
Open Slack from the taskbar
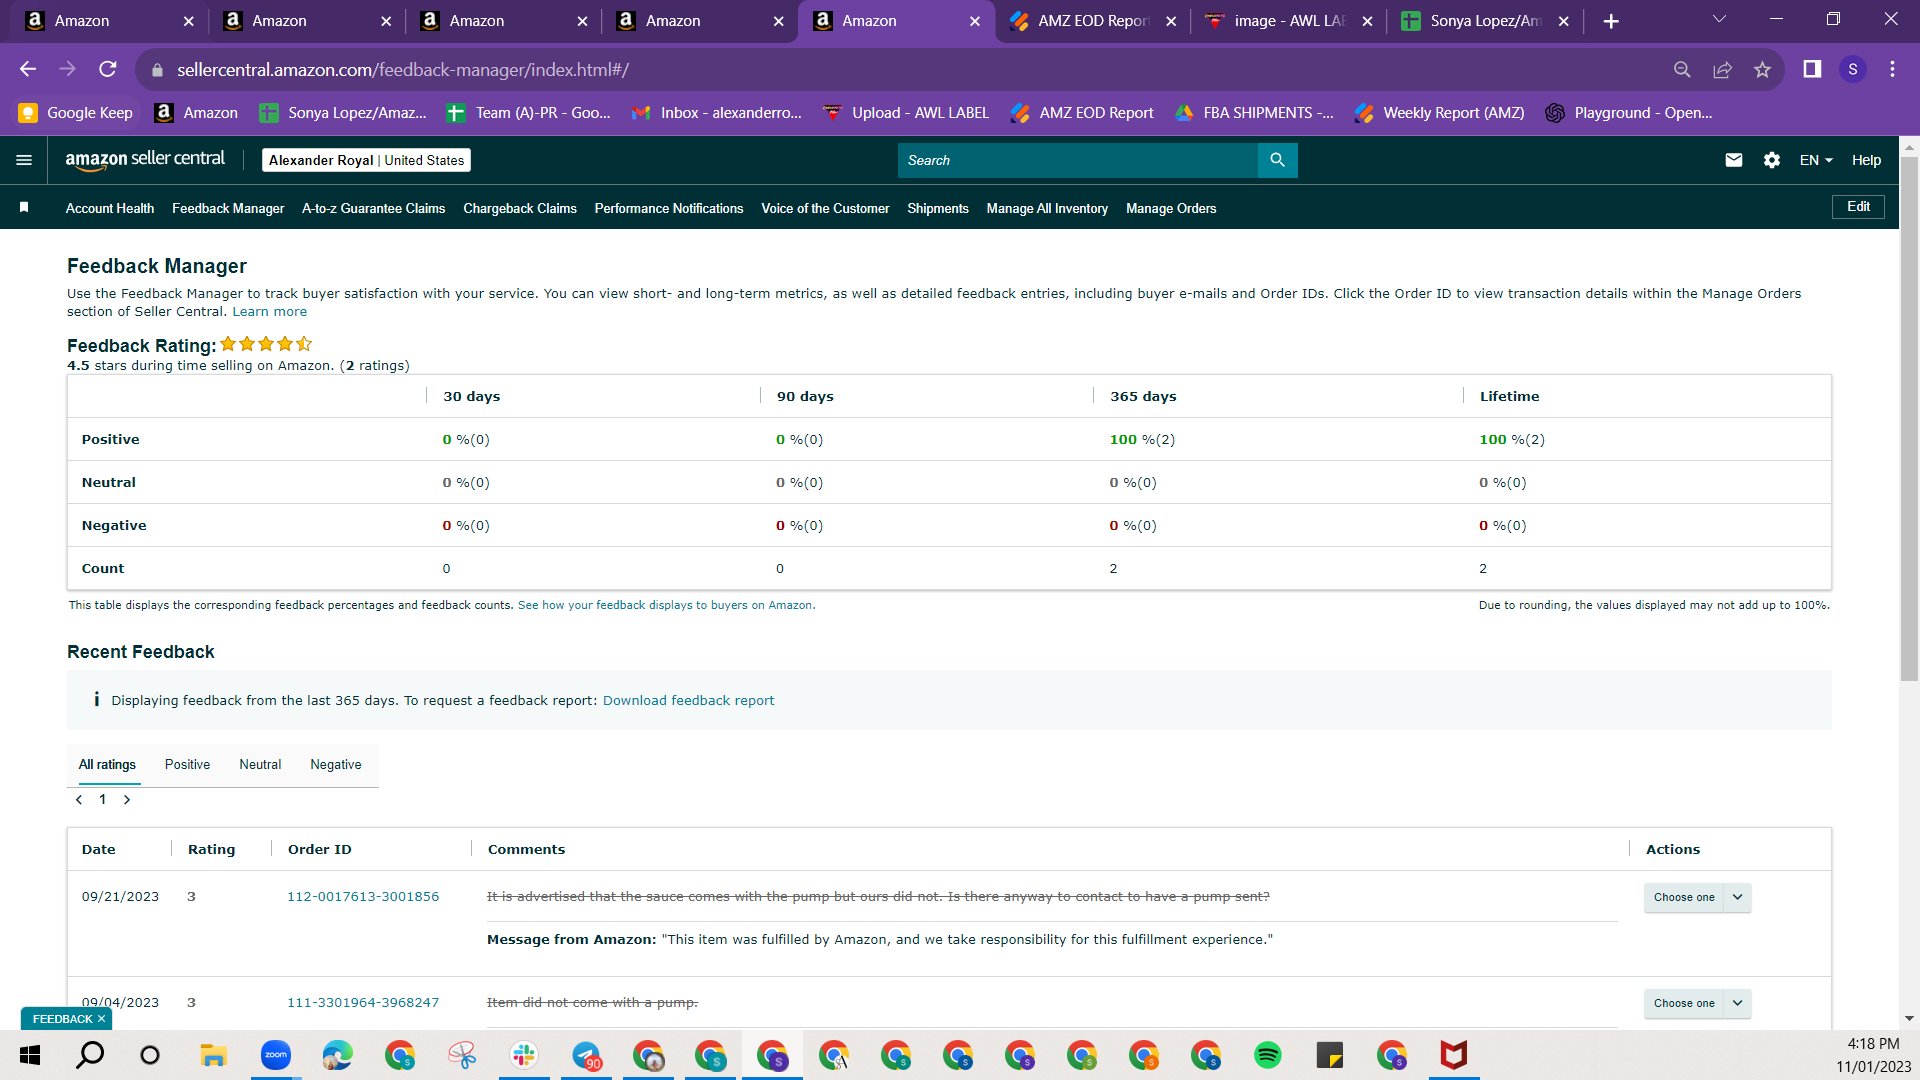click(x=524, y=1055)
